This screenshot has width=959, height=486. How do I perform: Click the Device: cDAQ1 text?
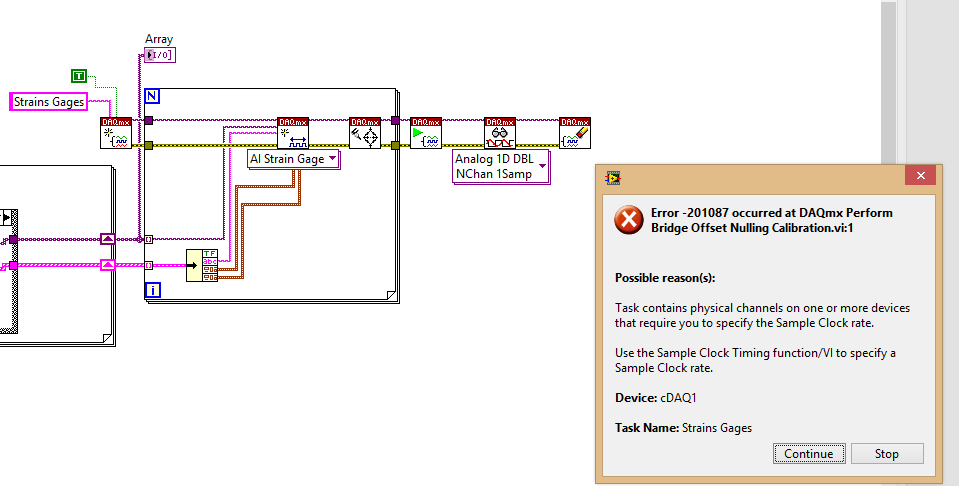[x=656, y=398]
